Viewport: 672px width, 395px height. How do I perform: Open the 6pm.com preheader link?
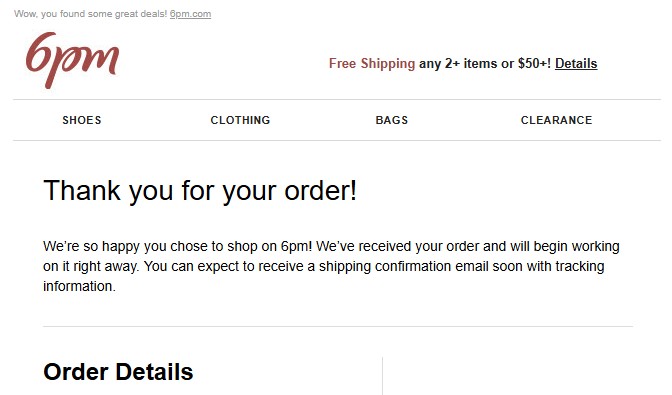click(x=190, y=14)
